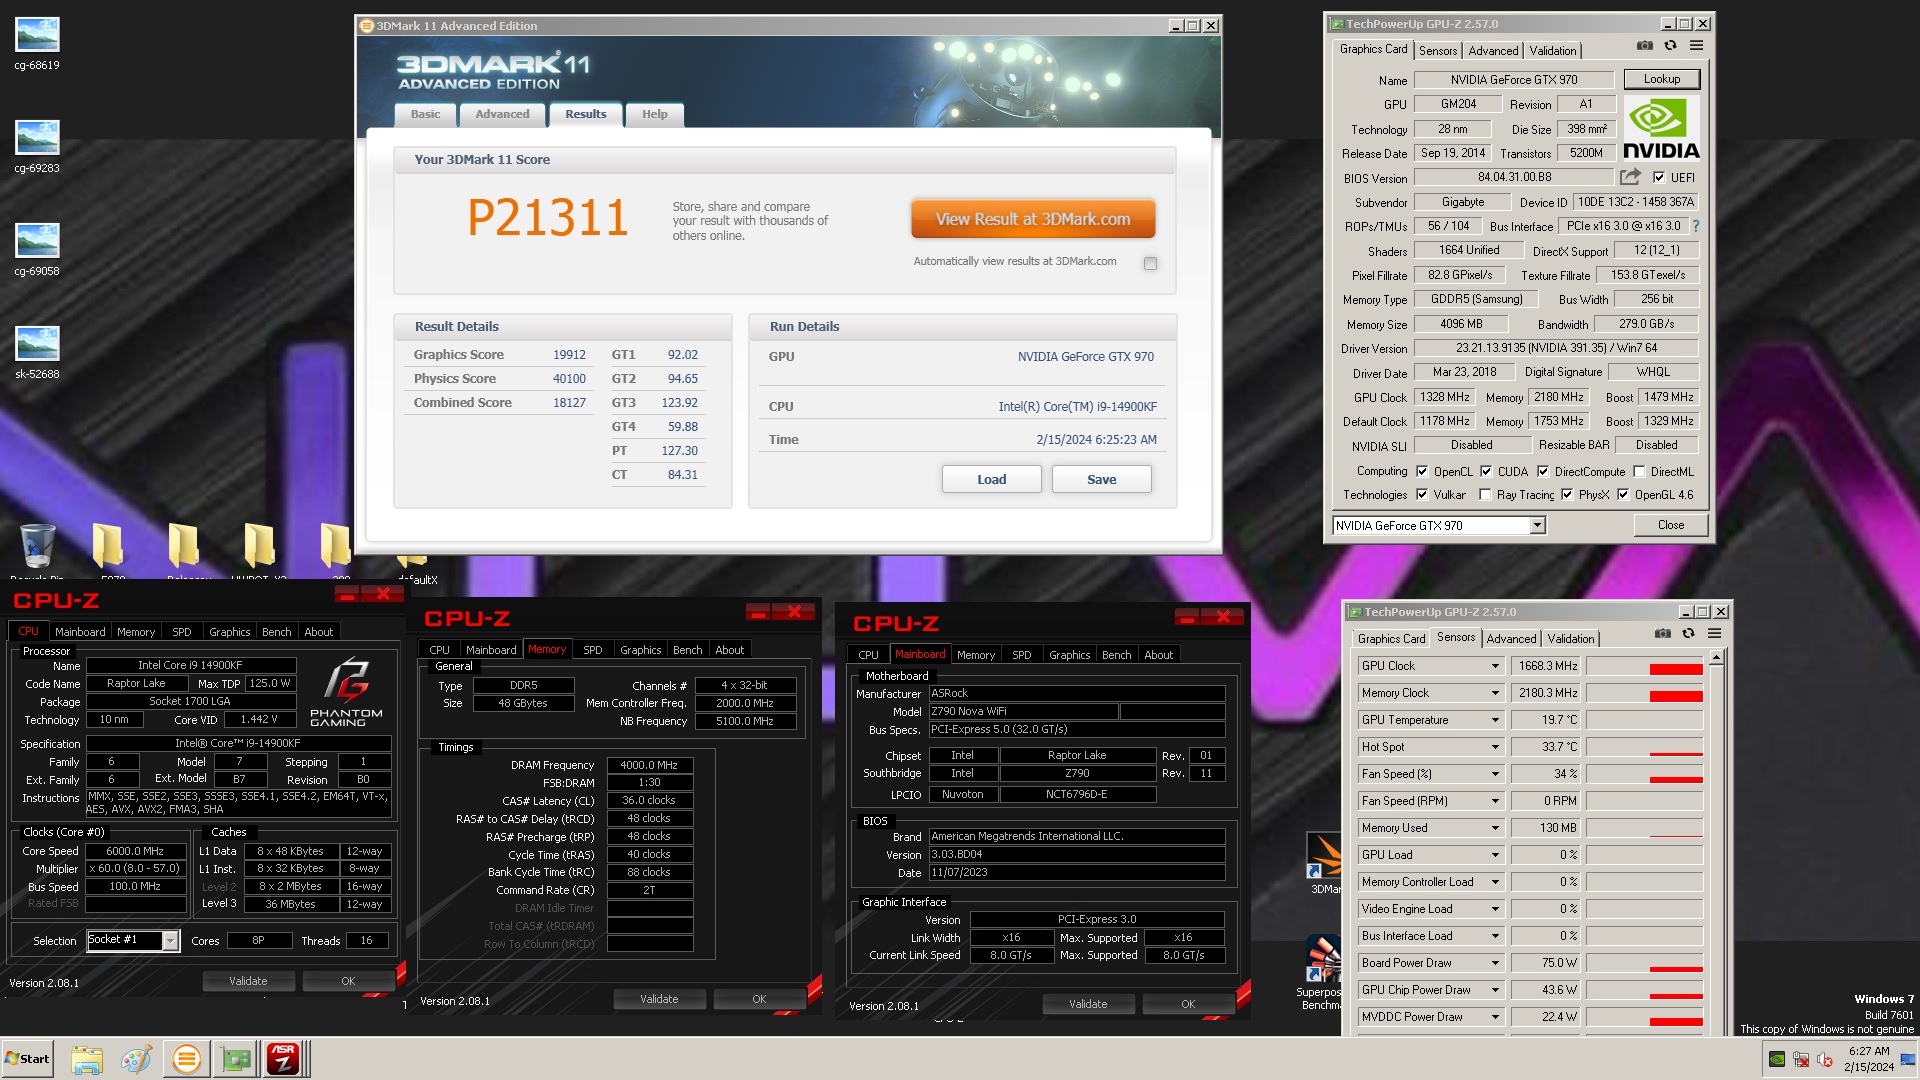Toggle the DirectML checkbox

[x=1639, y=471]
